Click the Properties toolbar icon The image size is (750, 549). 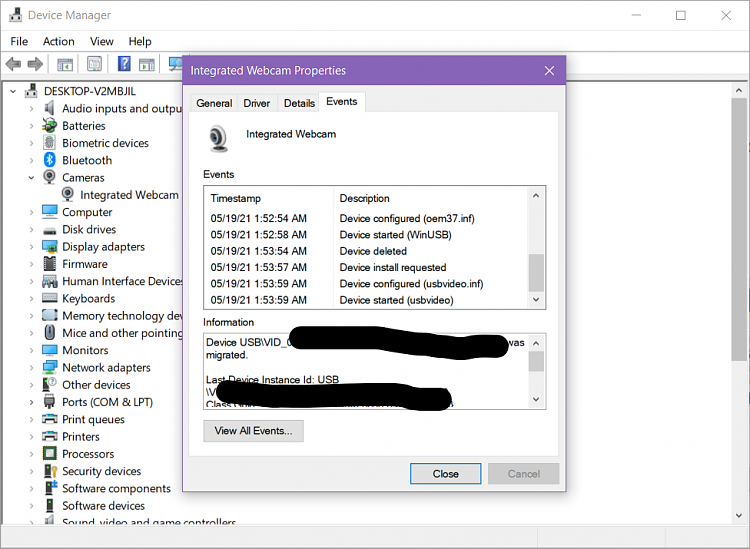[94, 64]
